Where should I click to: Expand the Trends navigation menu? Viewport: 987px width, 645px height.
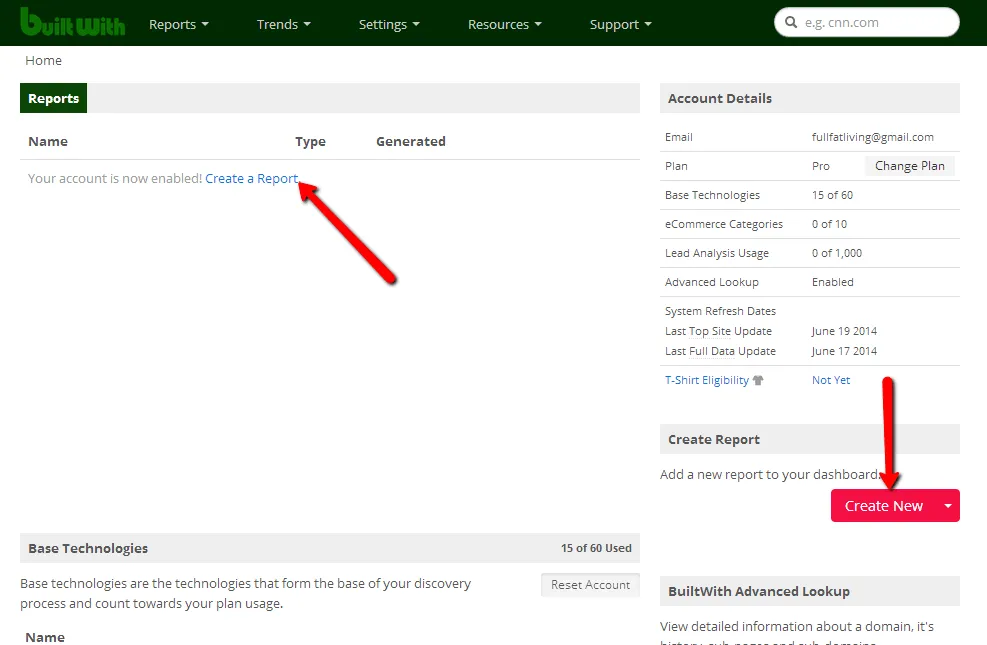coord(283,24)
